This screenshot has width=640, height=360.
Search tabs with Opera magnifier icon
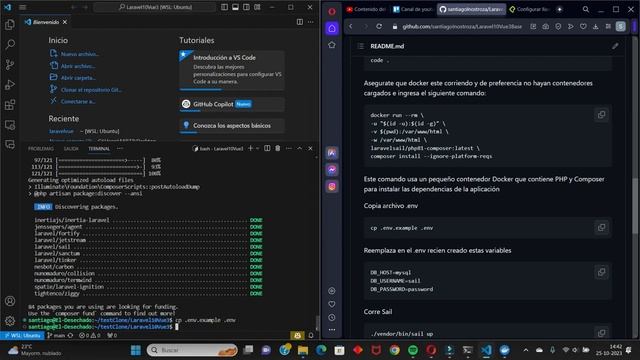tap(586, 9)
